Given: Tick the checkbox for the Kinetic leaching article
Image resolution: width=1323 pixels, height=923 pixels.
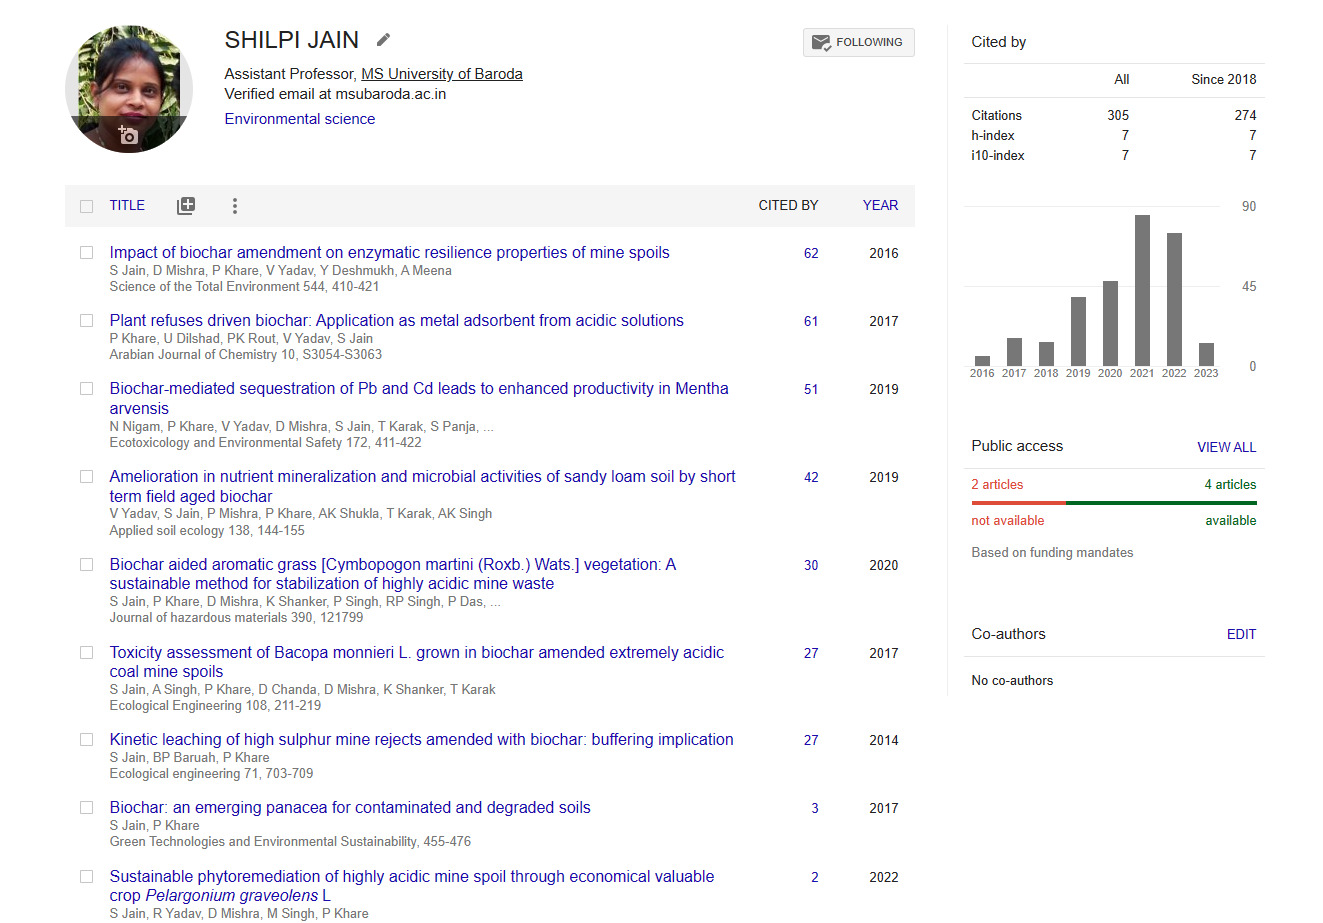Looking at the screenshot, I should click(87, 740).
